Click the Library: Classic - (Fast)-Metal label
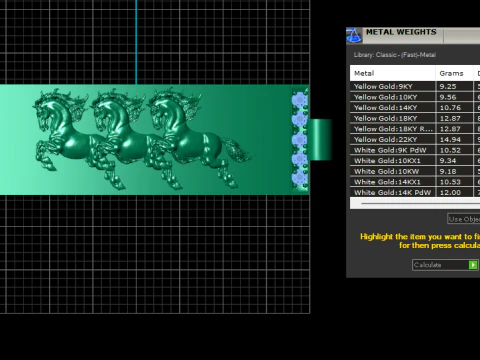Image resolution: width=480 pixels, height=360 pixels. pyautogui.click(x=395, y=55)
